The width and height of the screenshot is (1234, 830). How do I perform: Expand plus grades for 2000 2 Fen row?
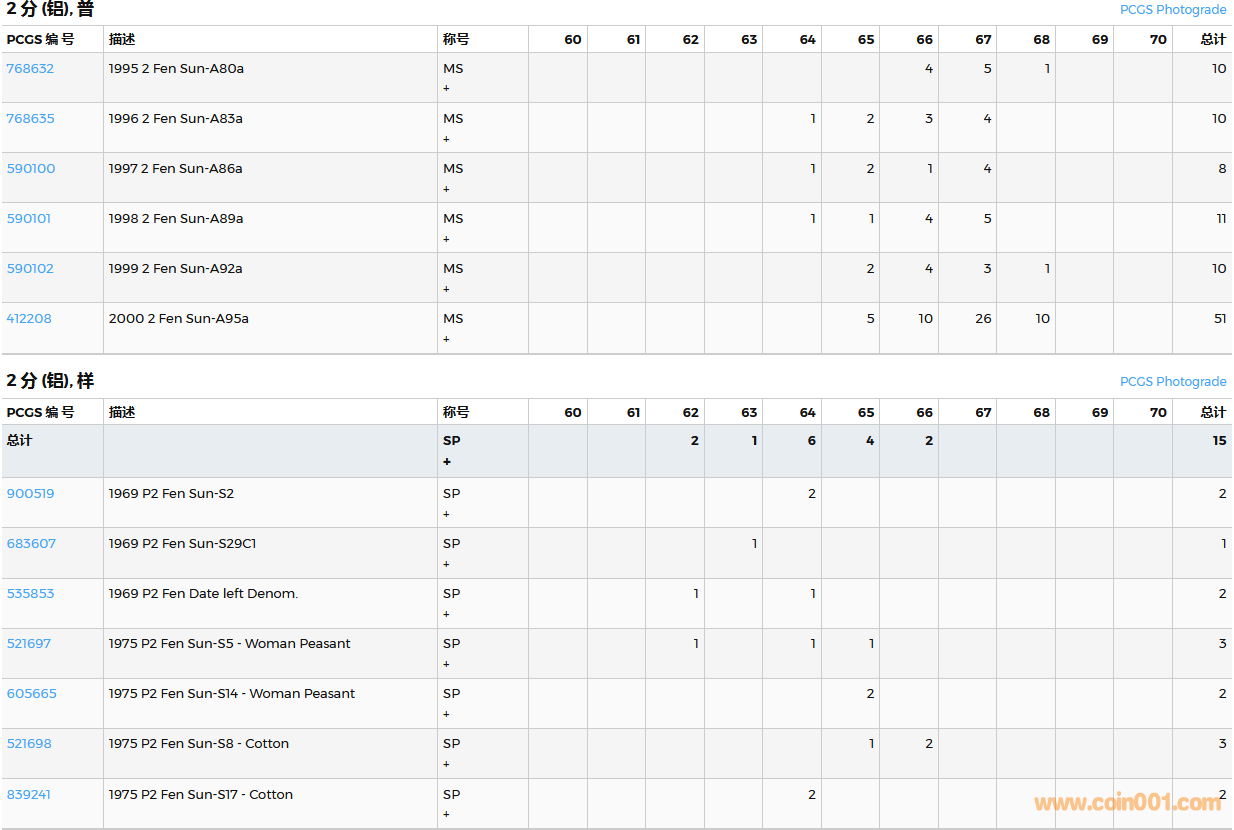click(x=446, y=339)
